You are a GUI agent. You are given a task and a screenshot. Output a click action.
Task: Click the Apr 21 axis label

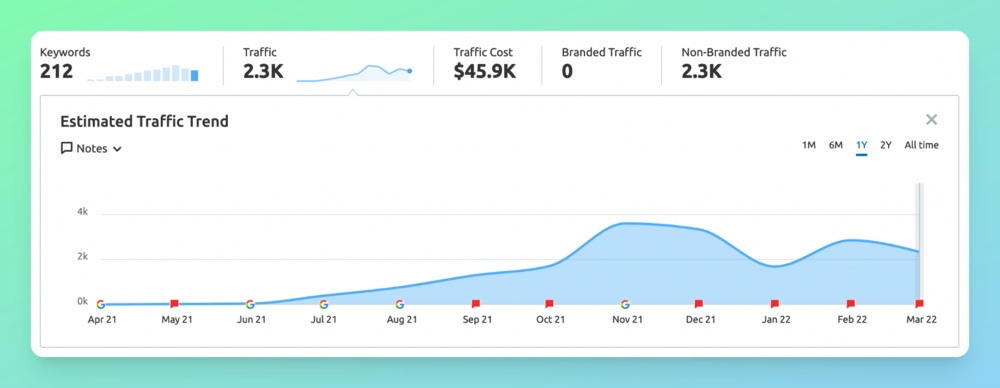tap(103, 320)
